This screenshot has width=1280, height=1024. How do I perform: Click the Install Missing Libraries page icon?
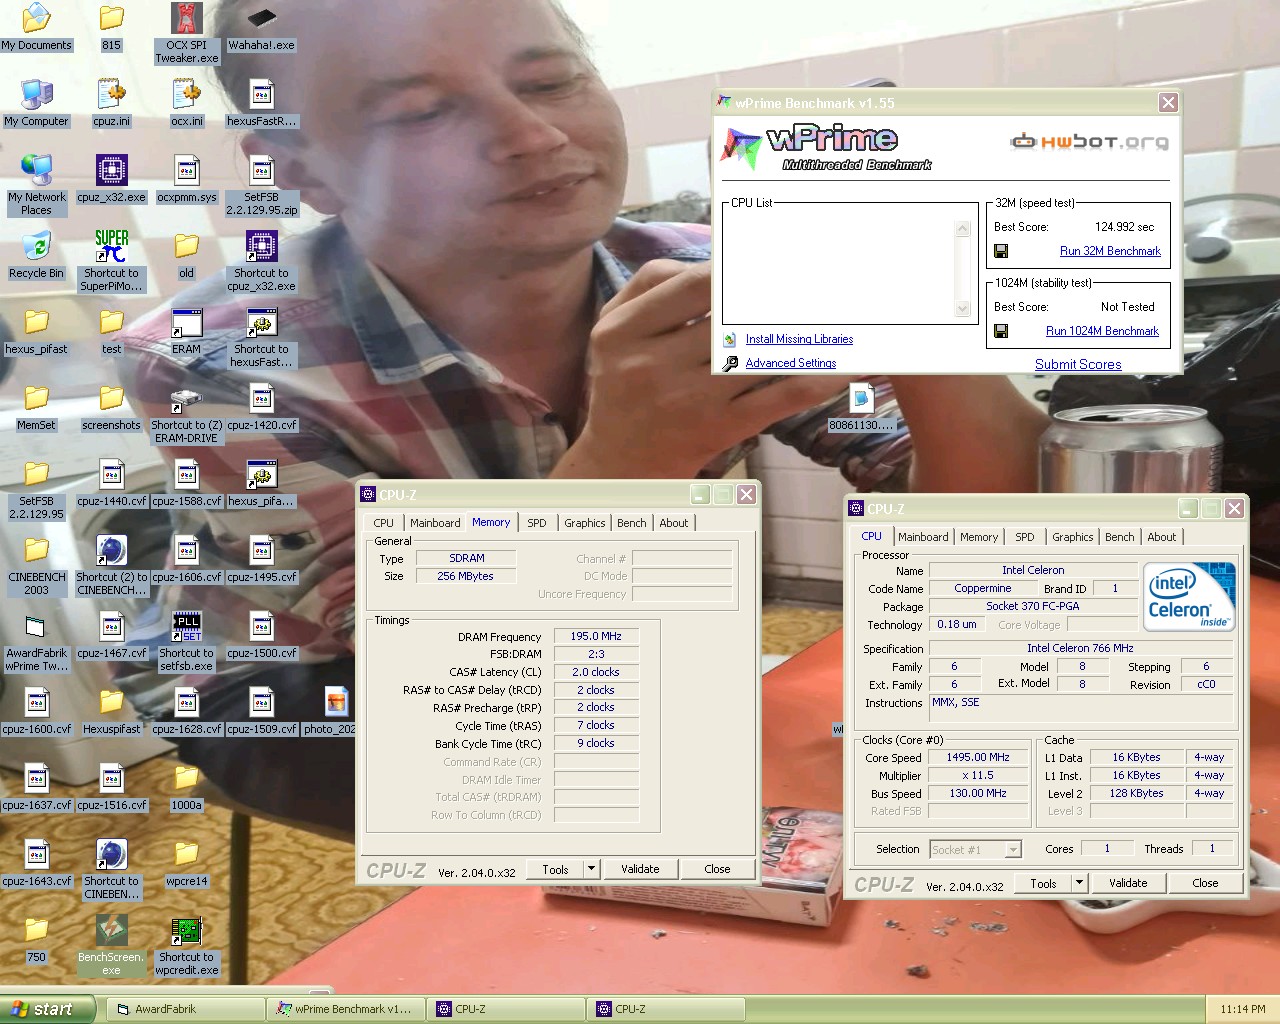pos(730,339)
